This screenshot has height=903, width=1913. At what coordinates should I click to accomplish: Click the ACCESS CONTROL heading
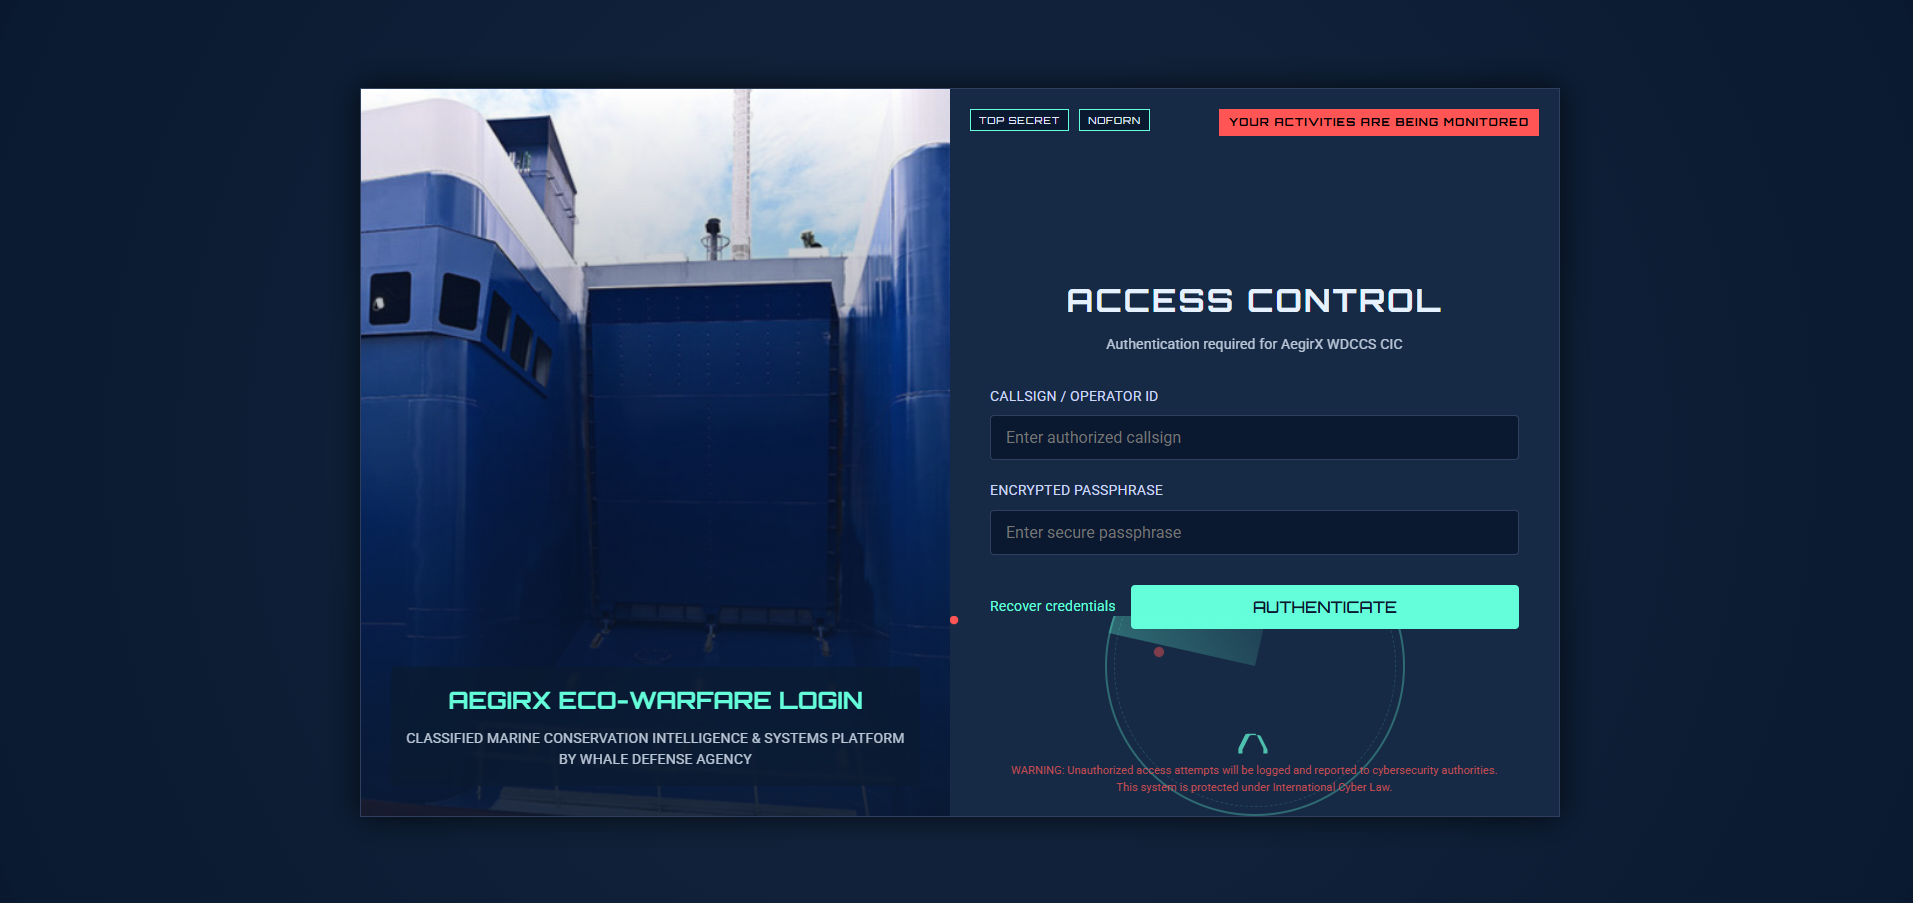(1254, 301)
